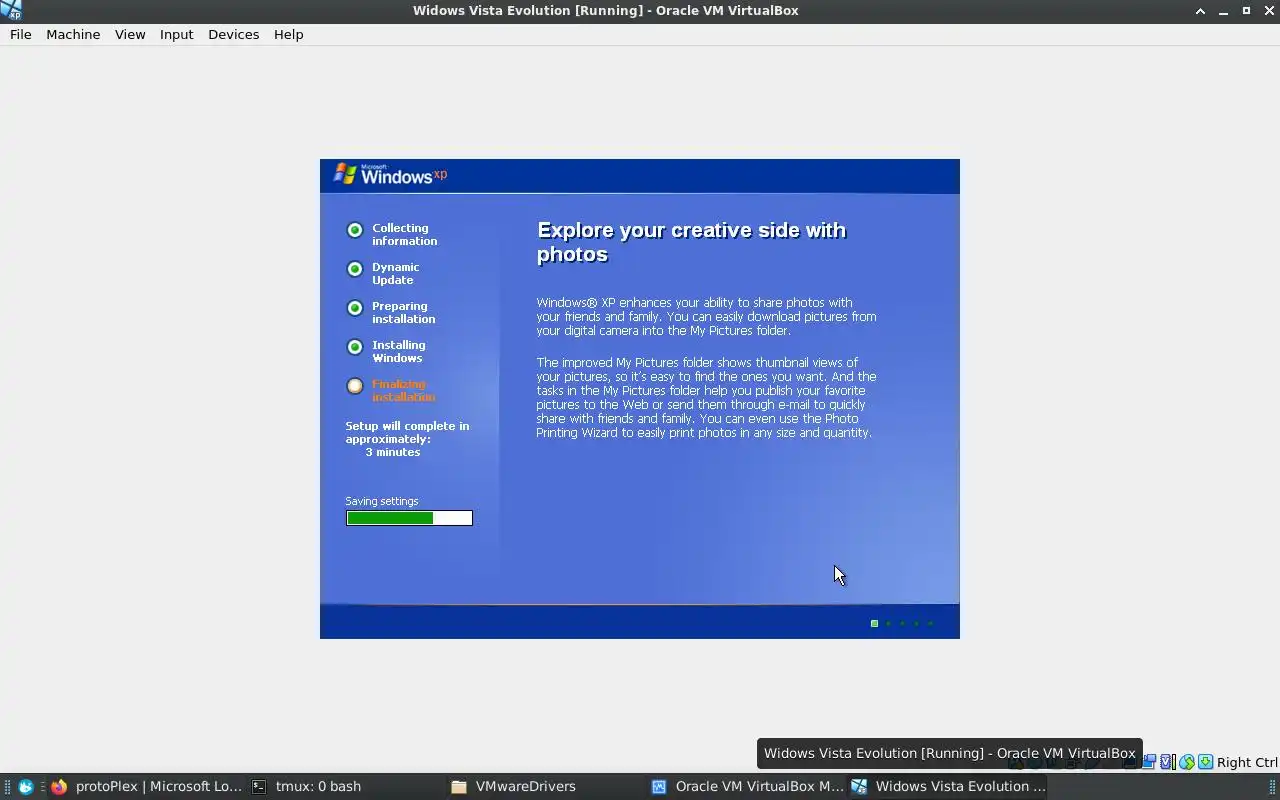
Task: Click the Right Ctrl host key label
Action: coord(1247,762)
